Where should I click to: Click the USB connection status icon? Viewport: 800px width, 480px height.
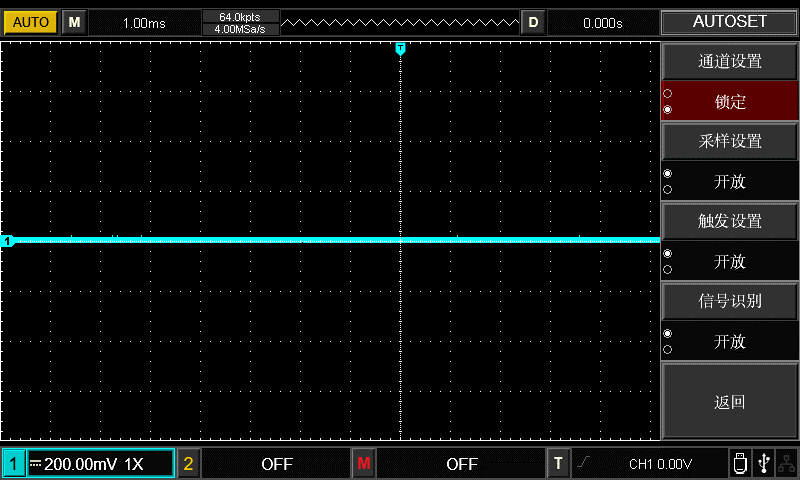pos(764,463)
